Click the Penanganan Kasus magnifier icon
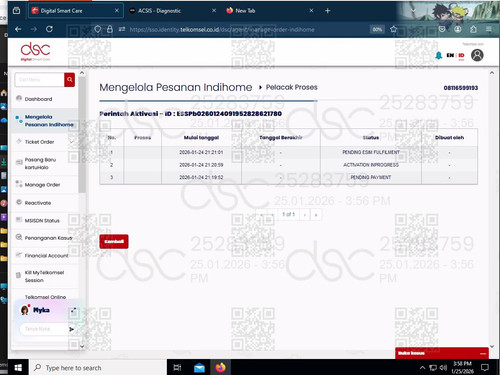The width and height of the screenshot is (500, 375). [x=19, y=237]
